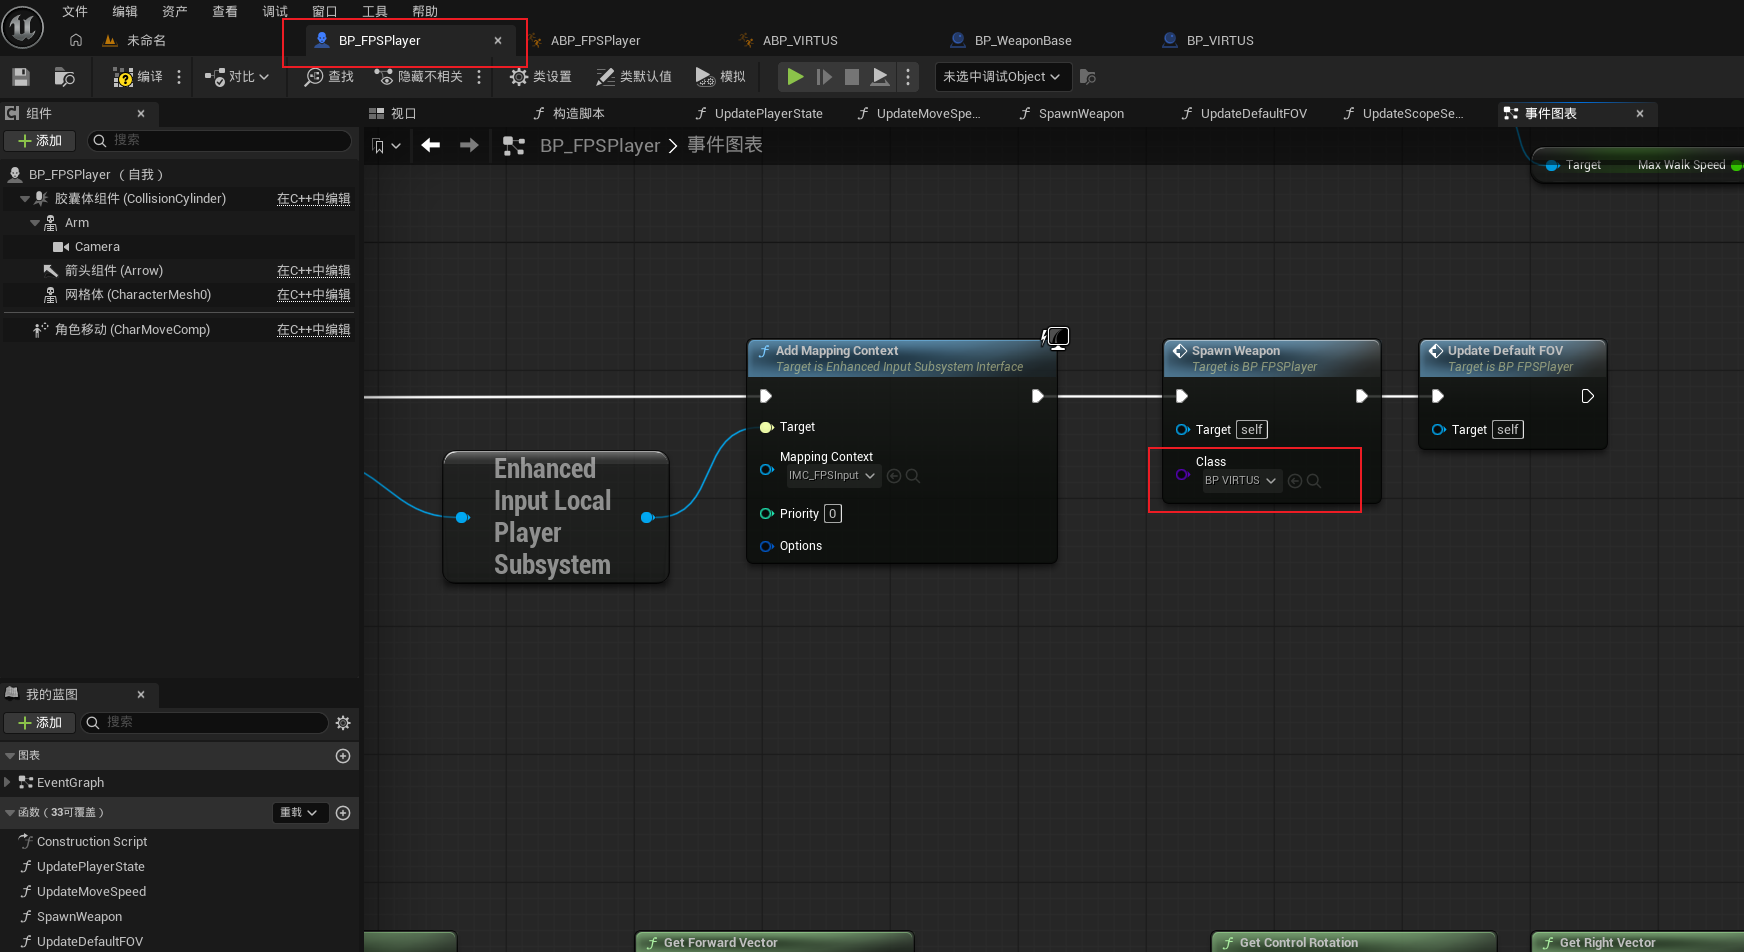Image resolution: width=1744 pixels, height=952 pixels.
Task: Collapse the Arm component tree node
Action: click(x=35, y=223)
